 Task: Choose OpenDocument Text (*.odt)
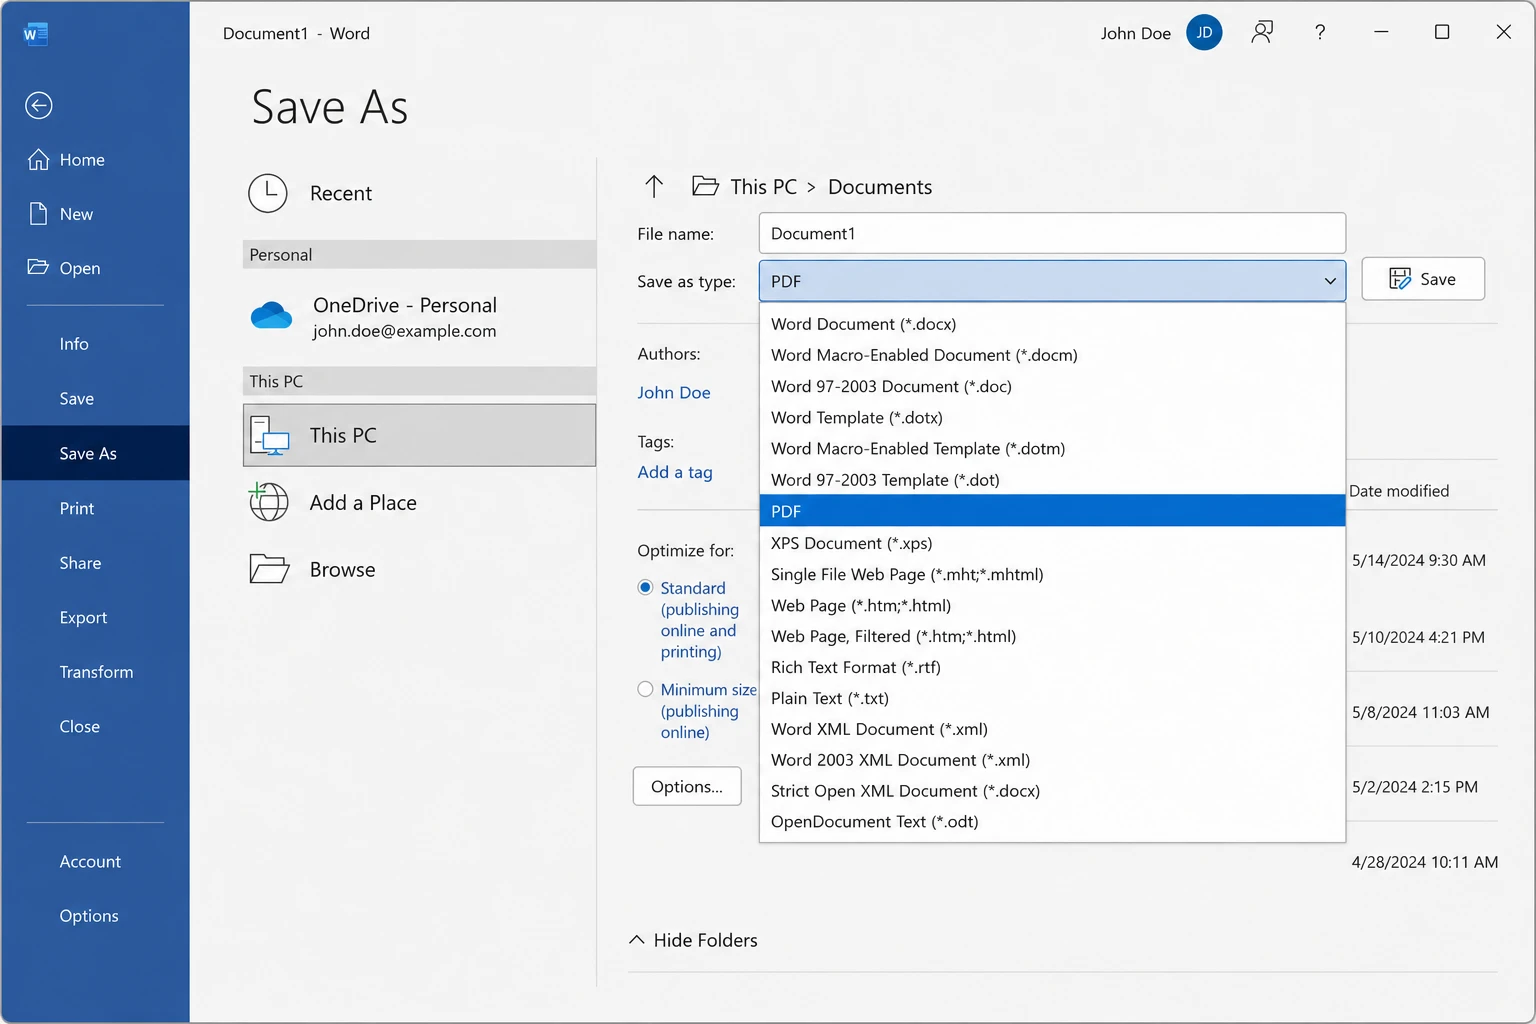(x=1052, y=822)
